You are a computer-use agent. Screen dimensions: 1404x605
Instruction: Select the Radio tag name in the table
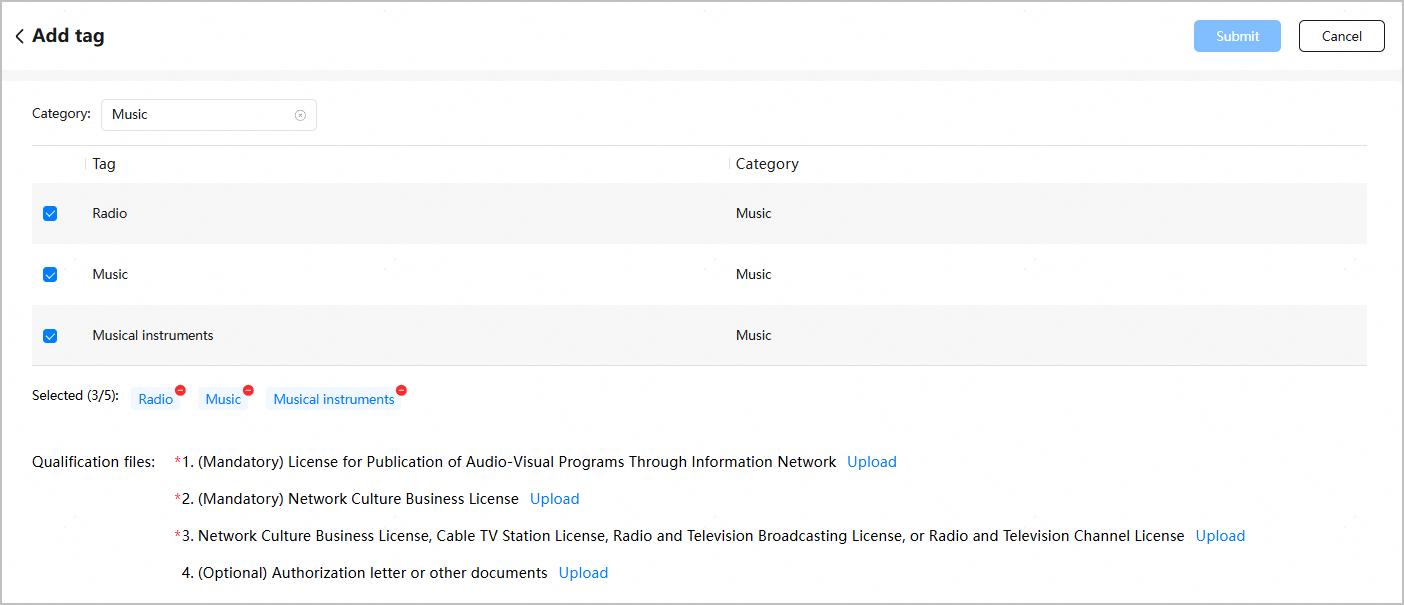tap(110, 213)
